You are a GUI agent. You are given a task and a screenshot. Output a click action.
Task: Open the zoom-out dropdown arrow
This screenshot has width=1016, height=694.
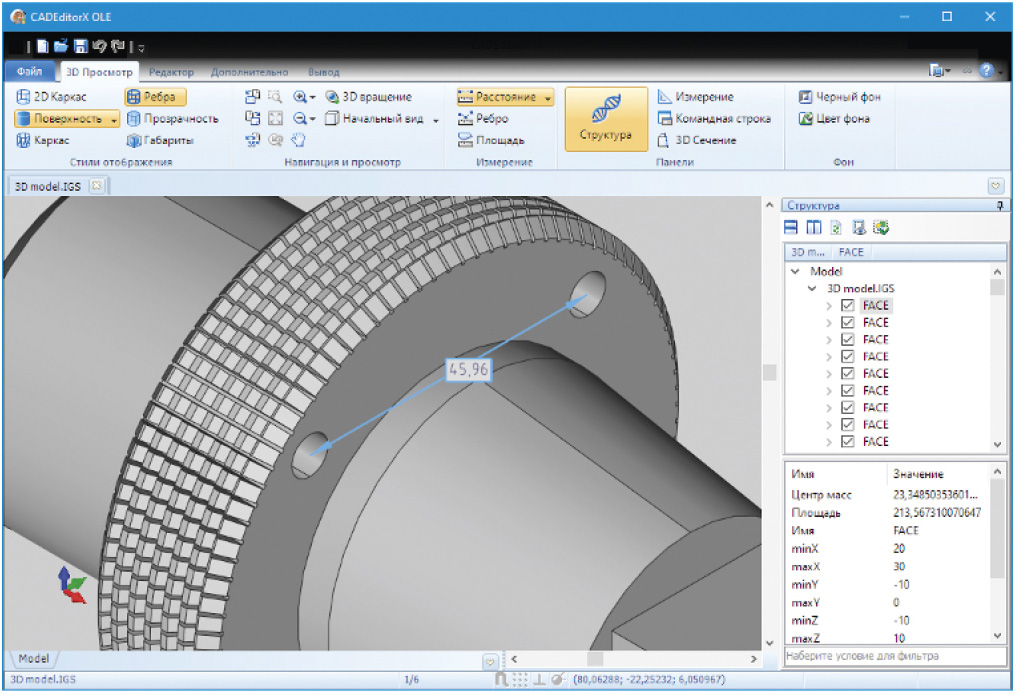(x=312, y=119)
